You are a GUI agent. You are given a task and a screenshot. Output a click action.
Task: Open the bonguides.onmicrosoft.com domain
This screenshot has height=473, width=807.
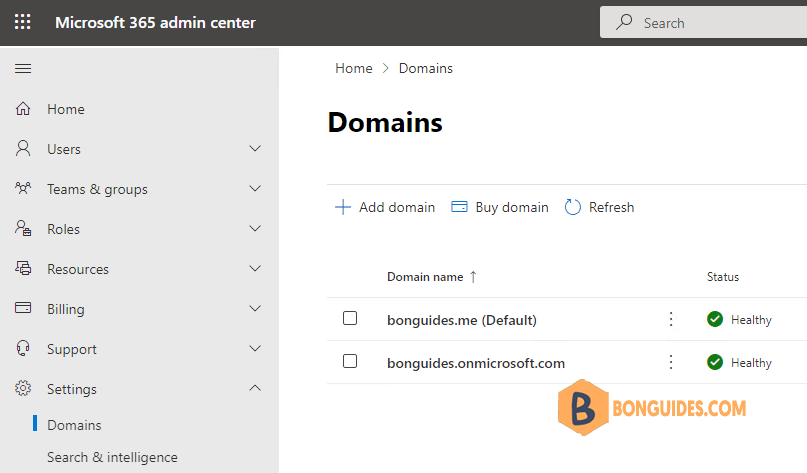coord(476,363)
